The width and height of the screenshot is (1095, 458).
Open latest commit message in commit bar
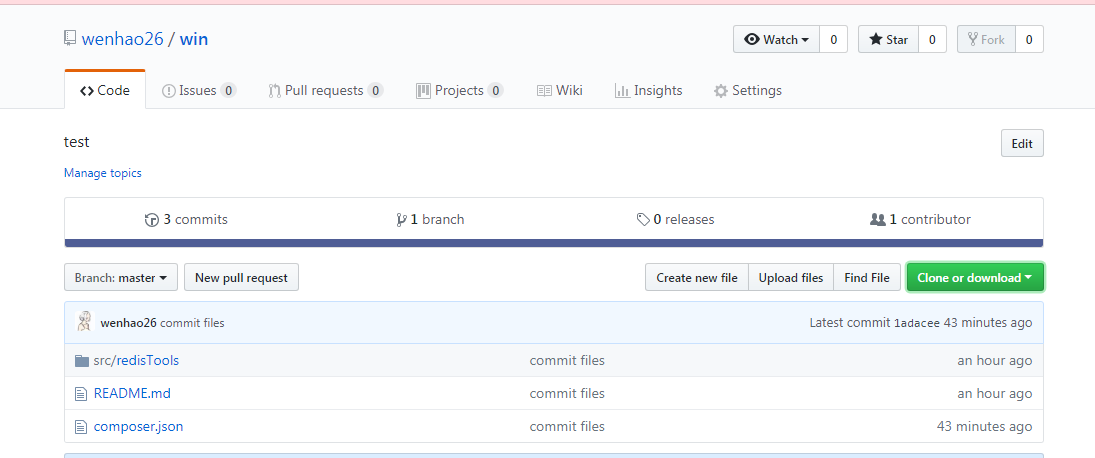[x=192, y=323]
